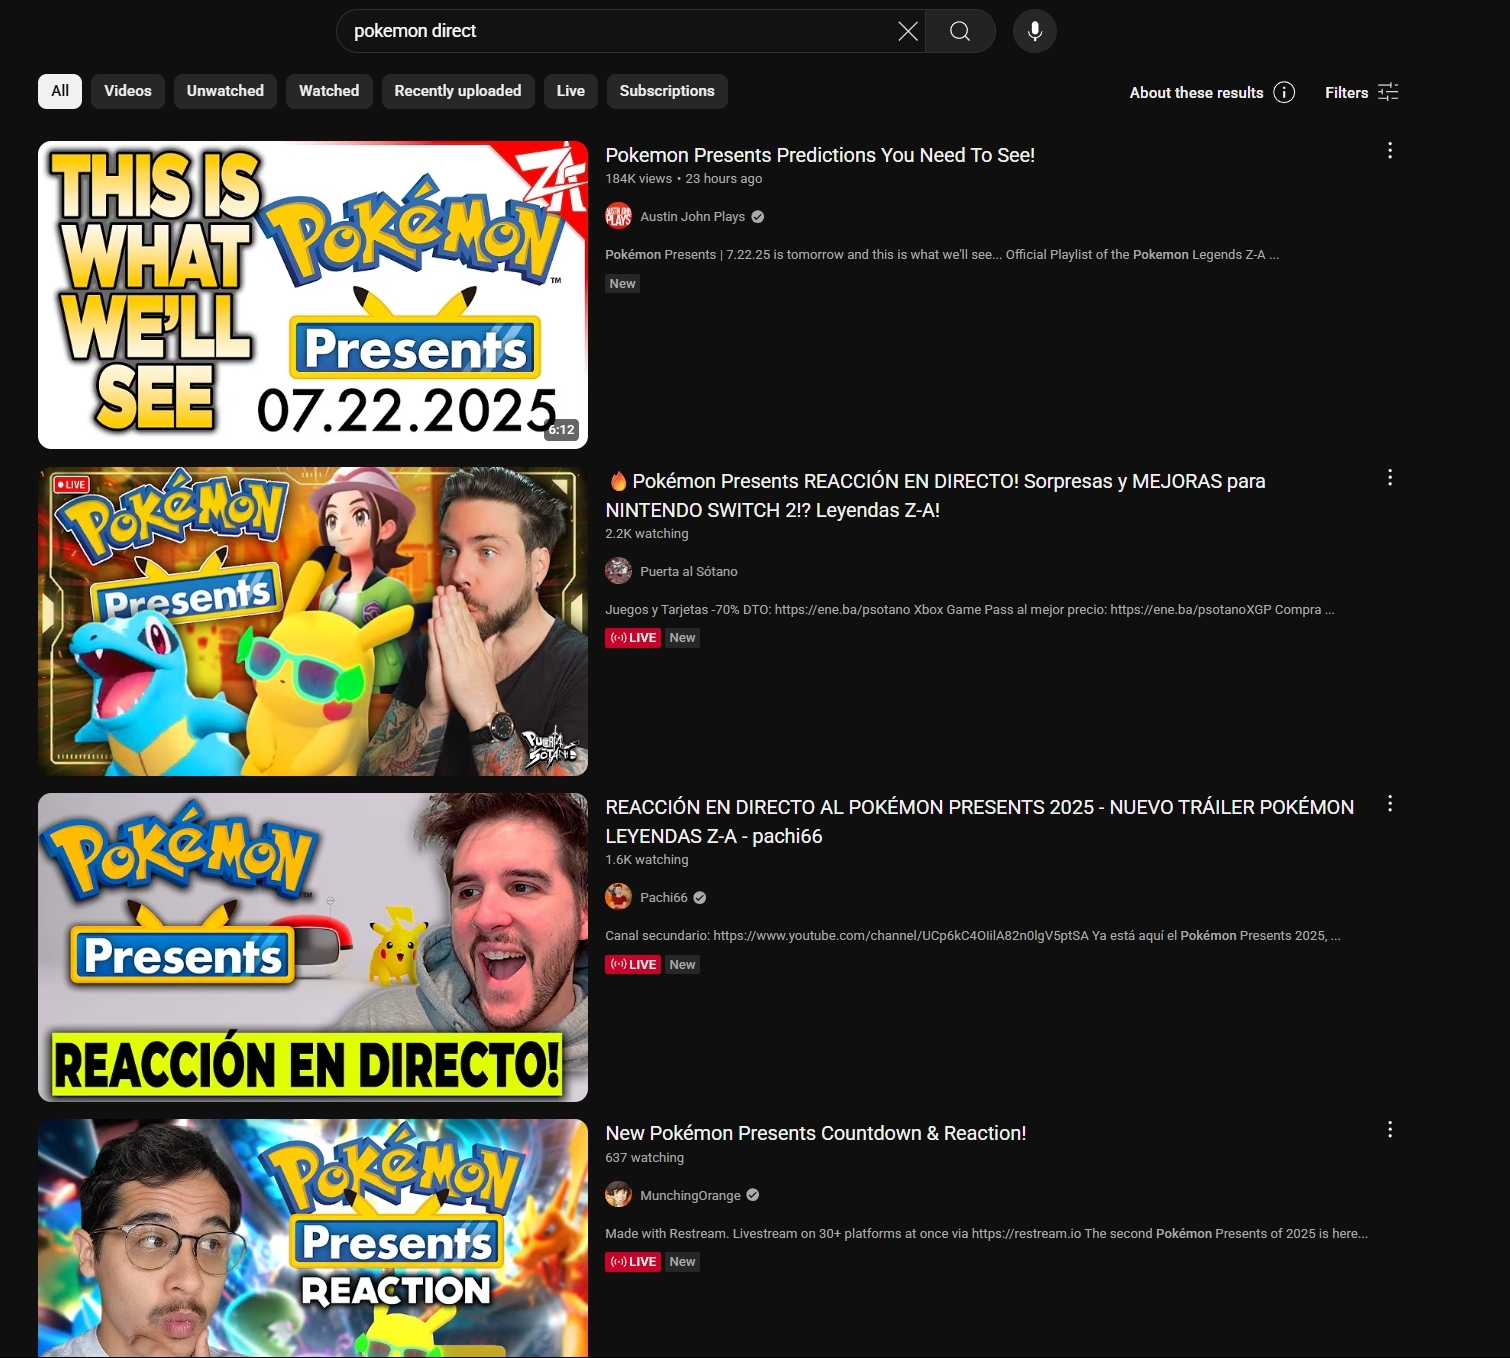Screen dimensions: 1510x1358
Task: Go to Austin John Plays channel name
Action: [692, 217]
